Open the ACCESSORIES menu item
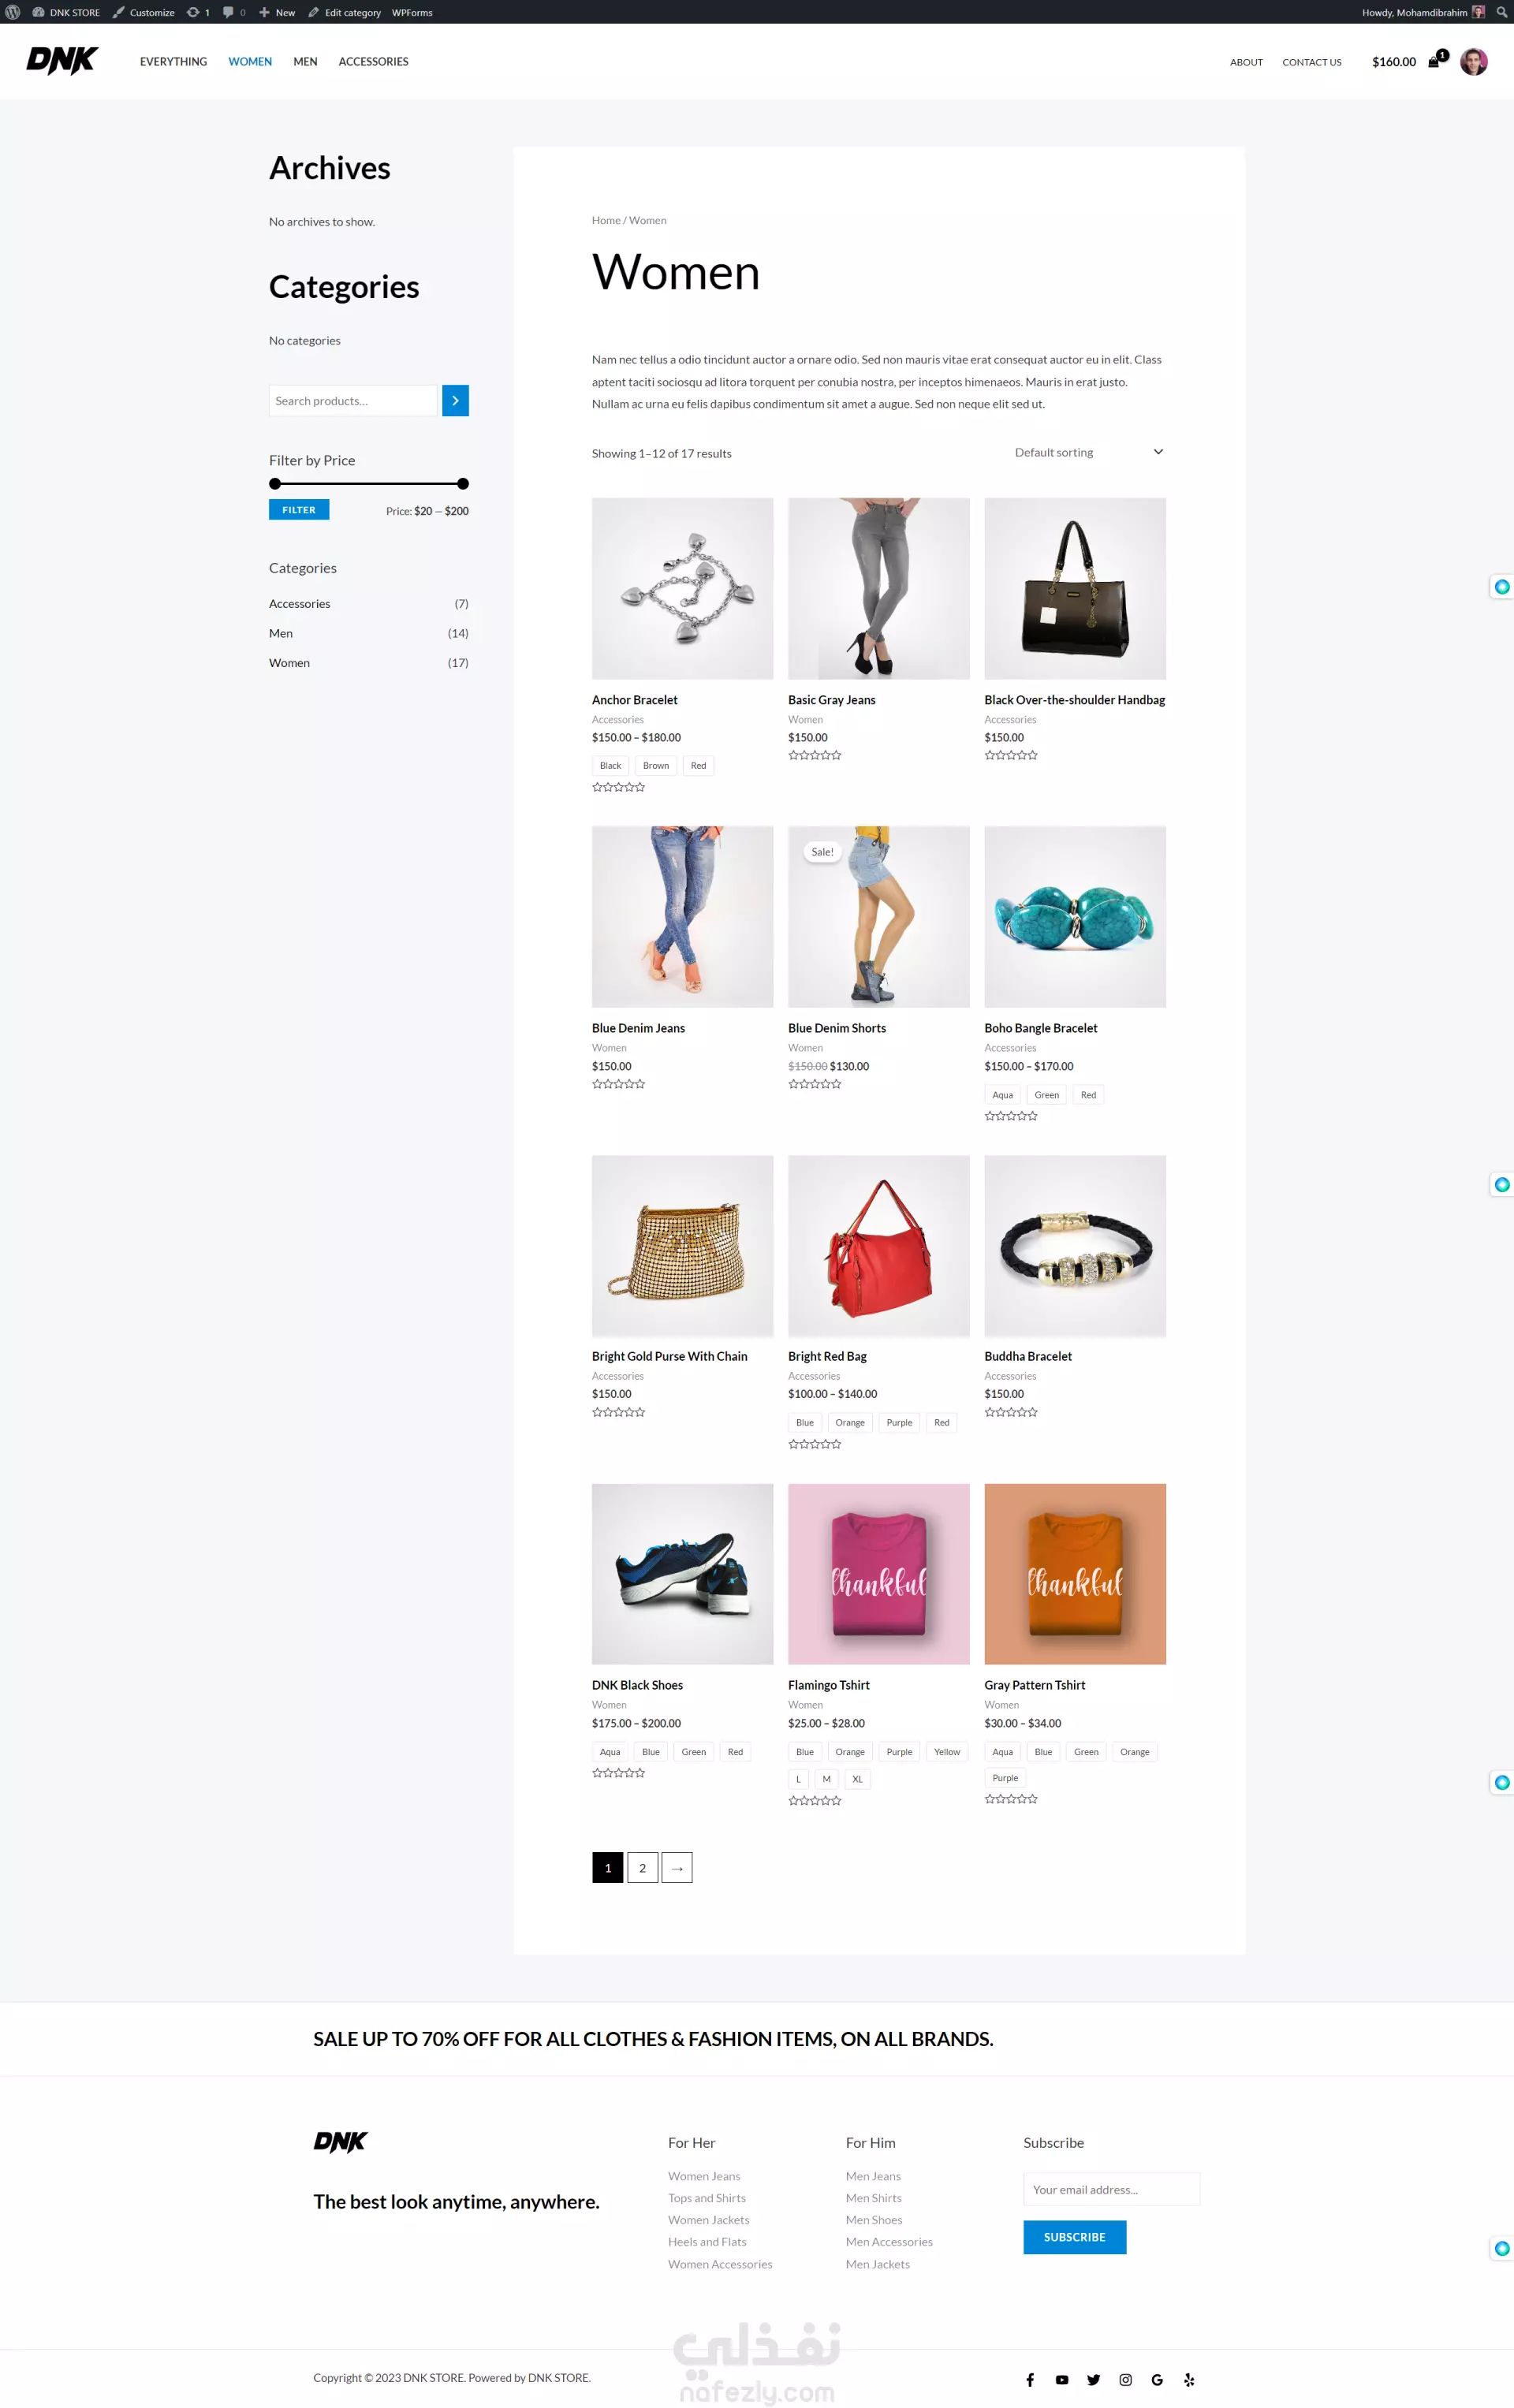 (x=373, y=61)
